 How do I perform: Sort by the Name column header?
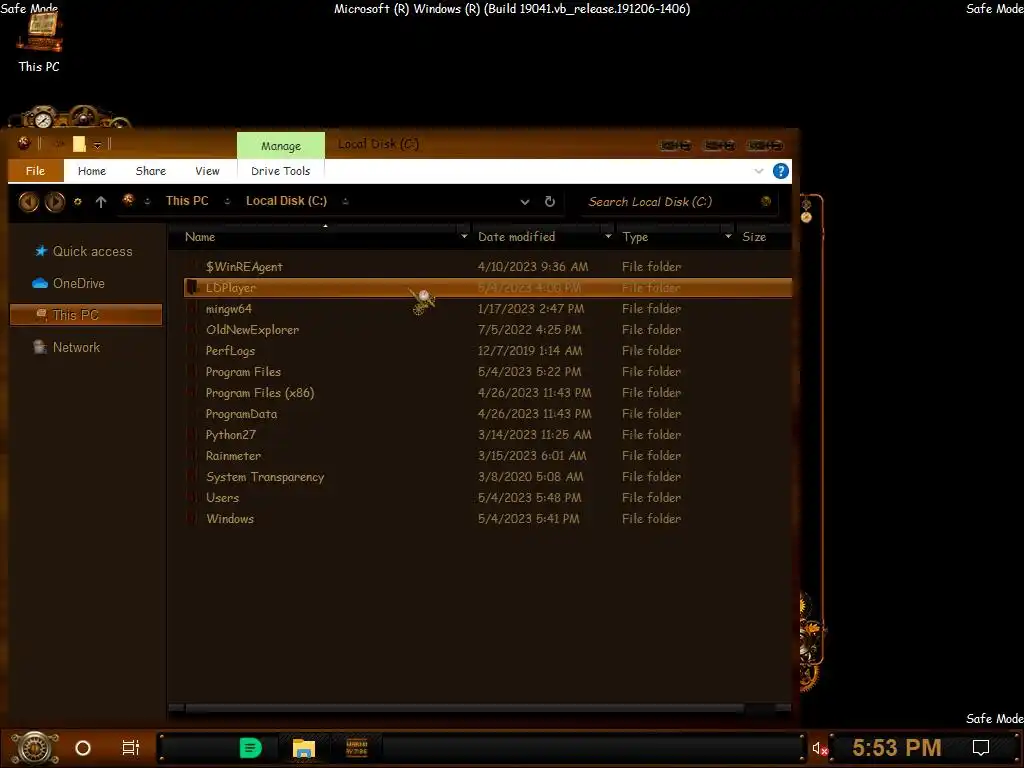200,237
